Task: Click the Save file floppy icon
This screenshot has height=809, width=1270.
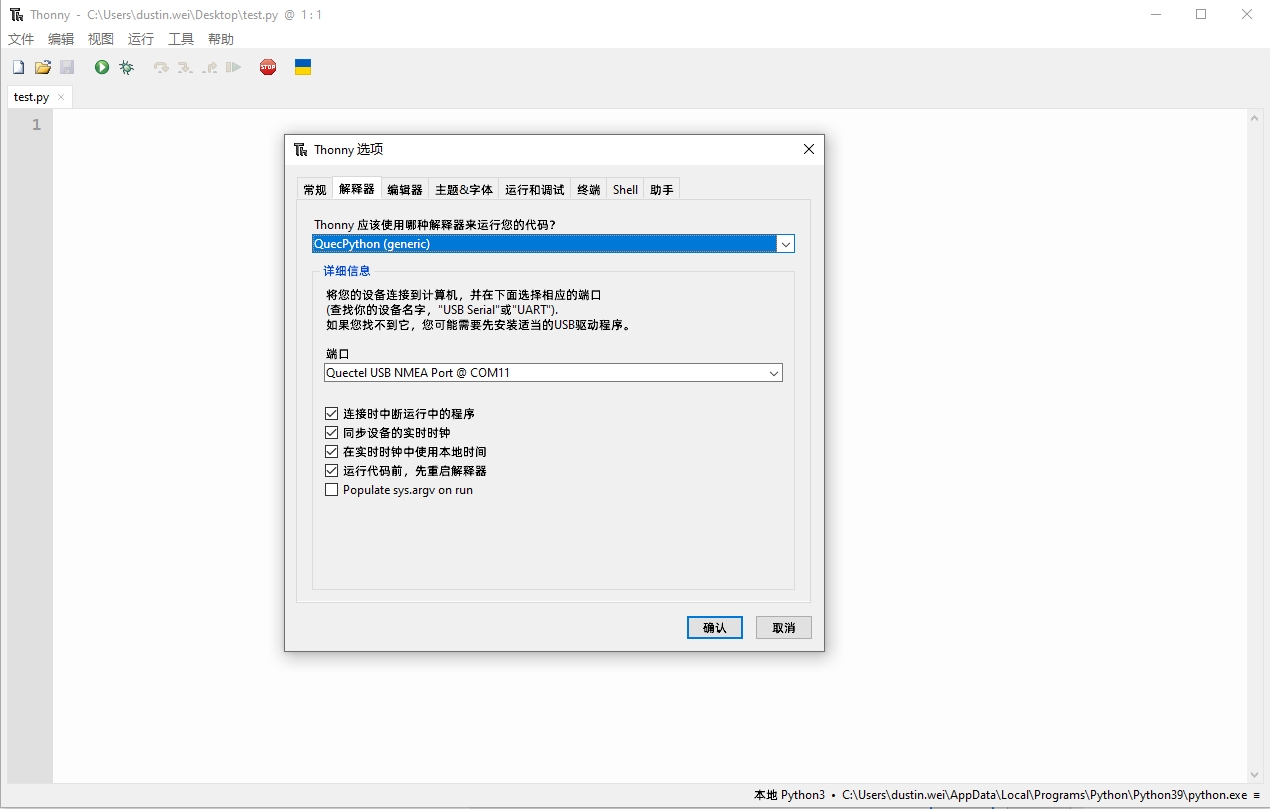Action: [67, 67]
